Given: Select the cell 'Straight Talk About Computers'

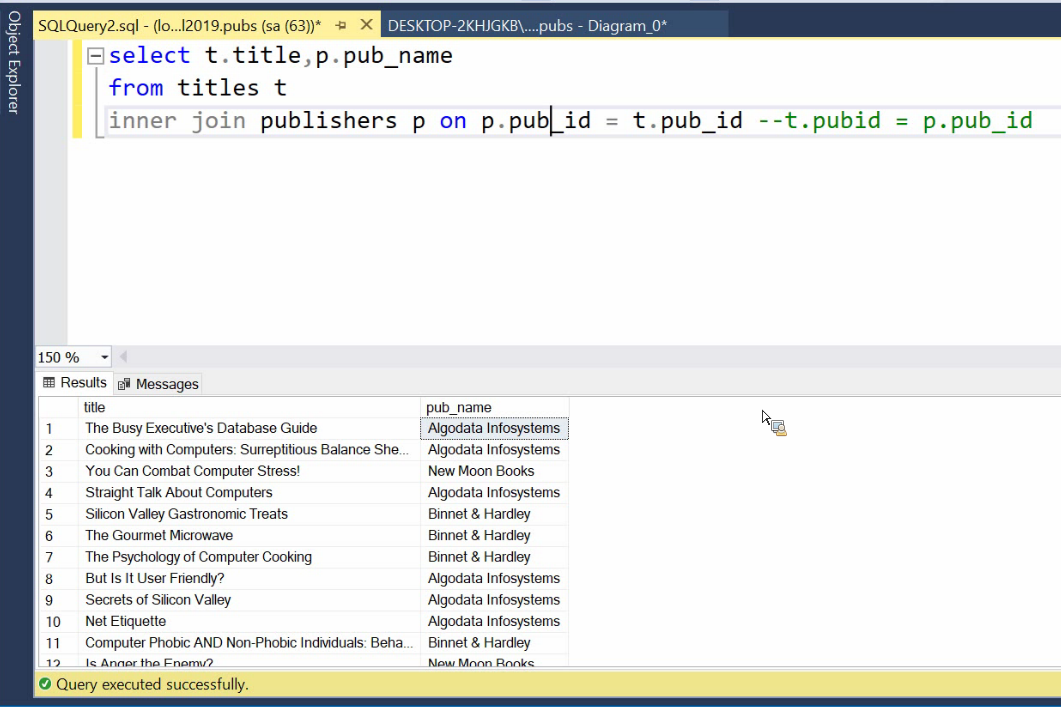Looking at the screenshot, I should (249, 493).
